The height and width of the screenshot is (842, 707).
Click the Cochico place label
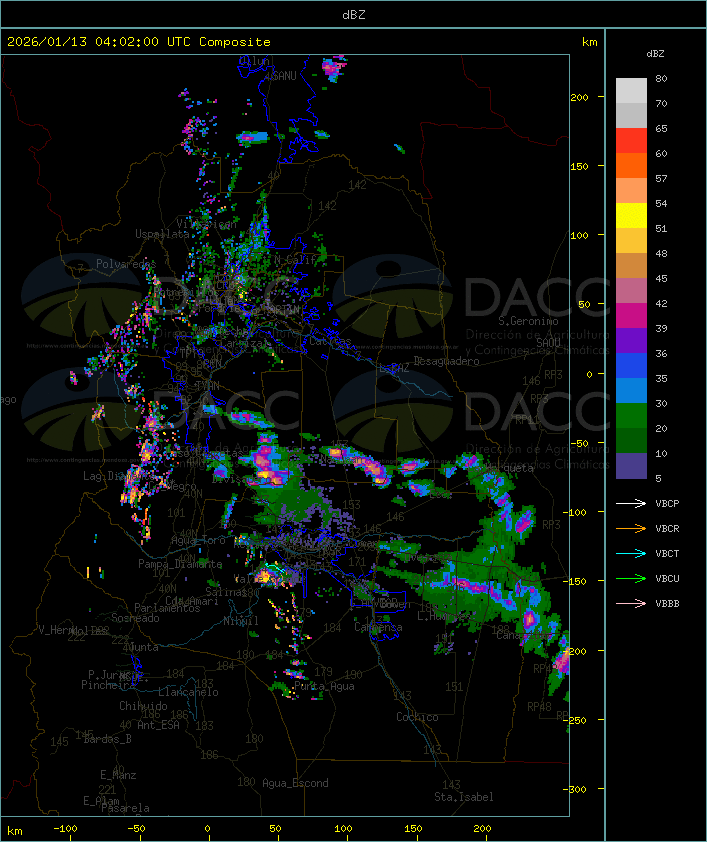pos(417,717)
